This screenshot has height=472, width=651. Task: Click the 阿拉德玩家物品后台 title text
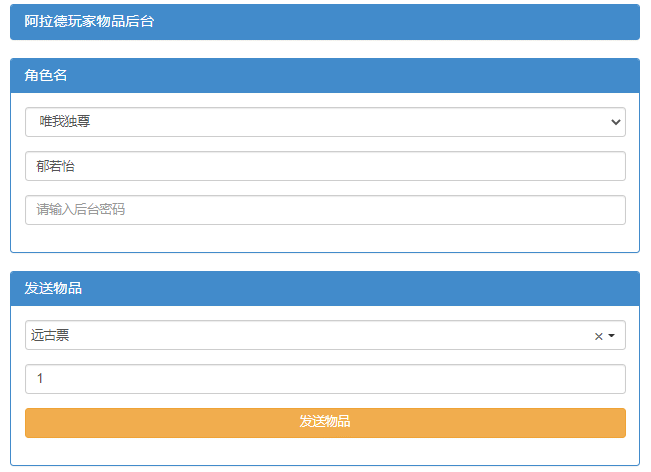89,22
